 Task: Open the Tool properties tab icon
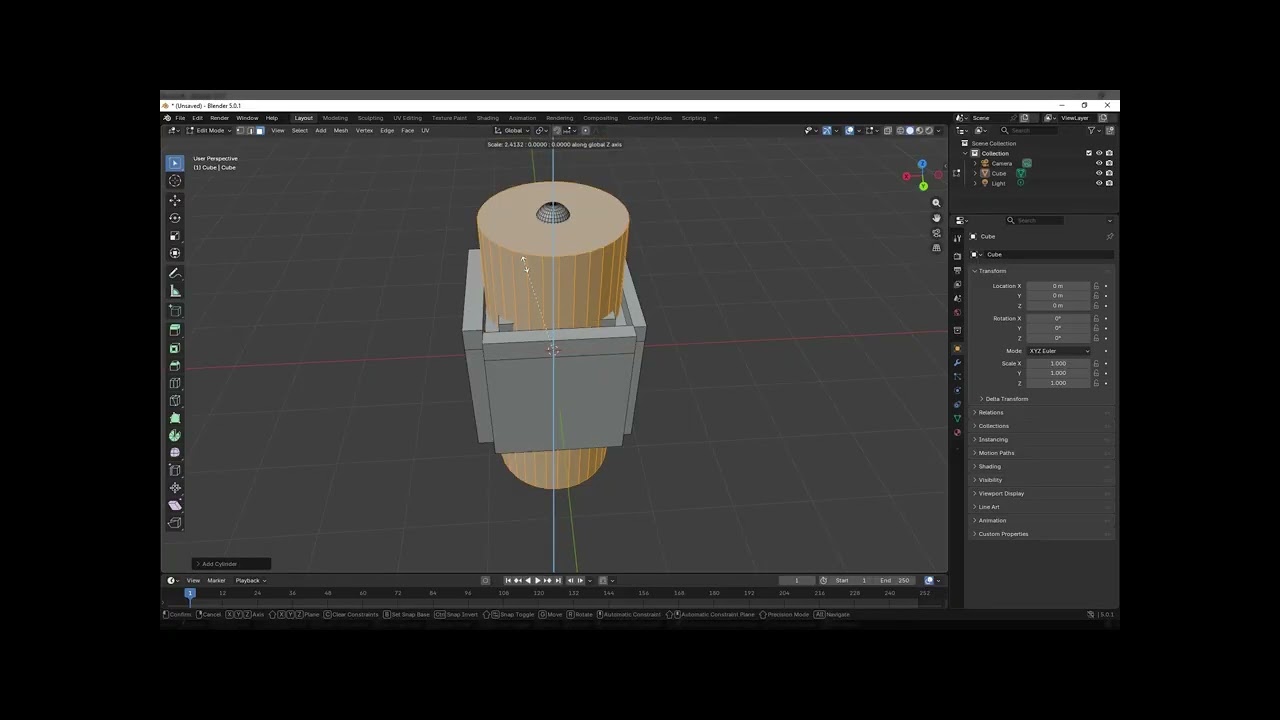click(x=957, y=238)
